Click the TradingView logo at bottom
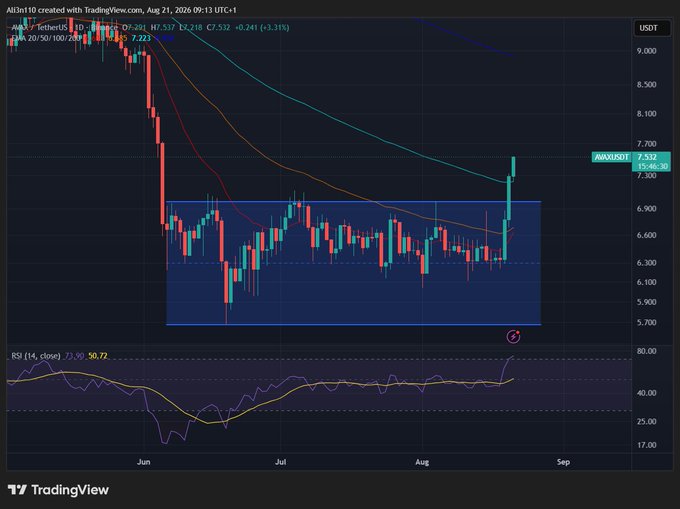The height and width of the screenshot is (509, 680). tap(58, 490)
